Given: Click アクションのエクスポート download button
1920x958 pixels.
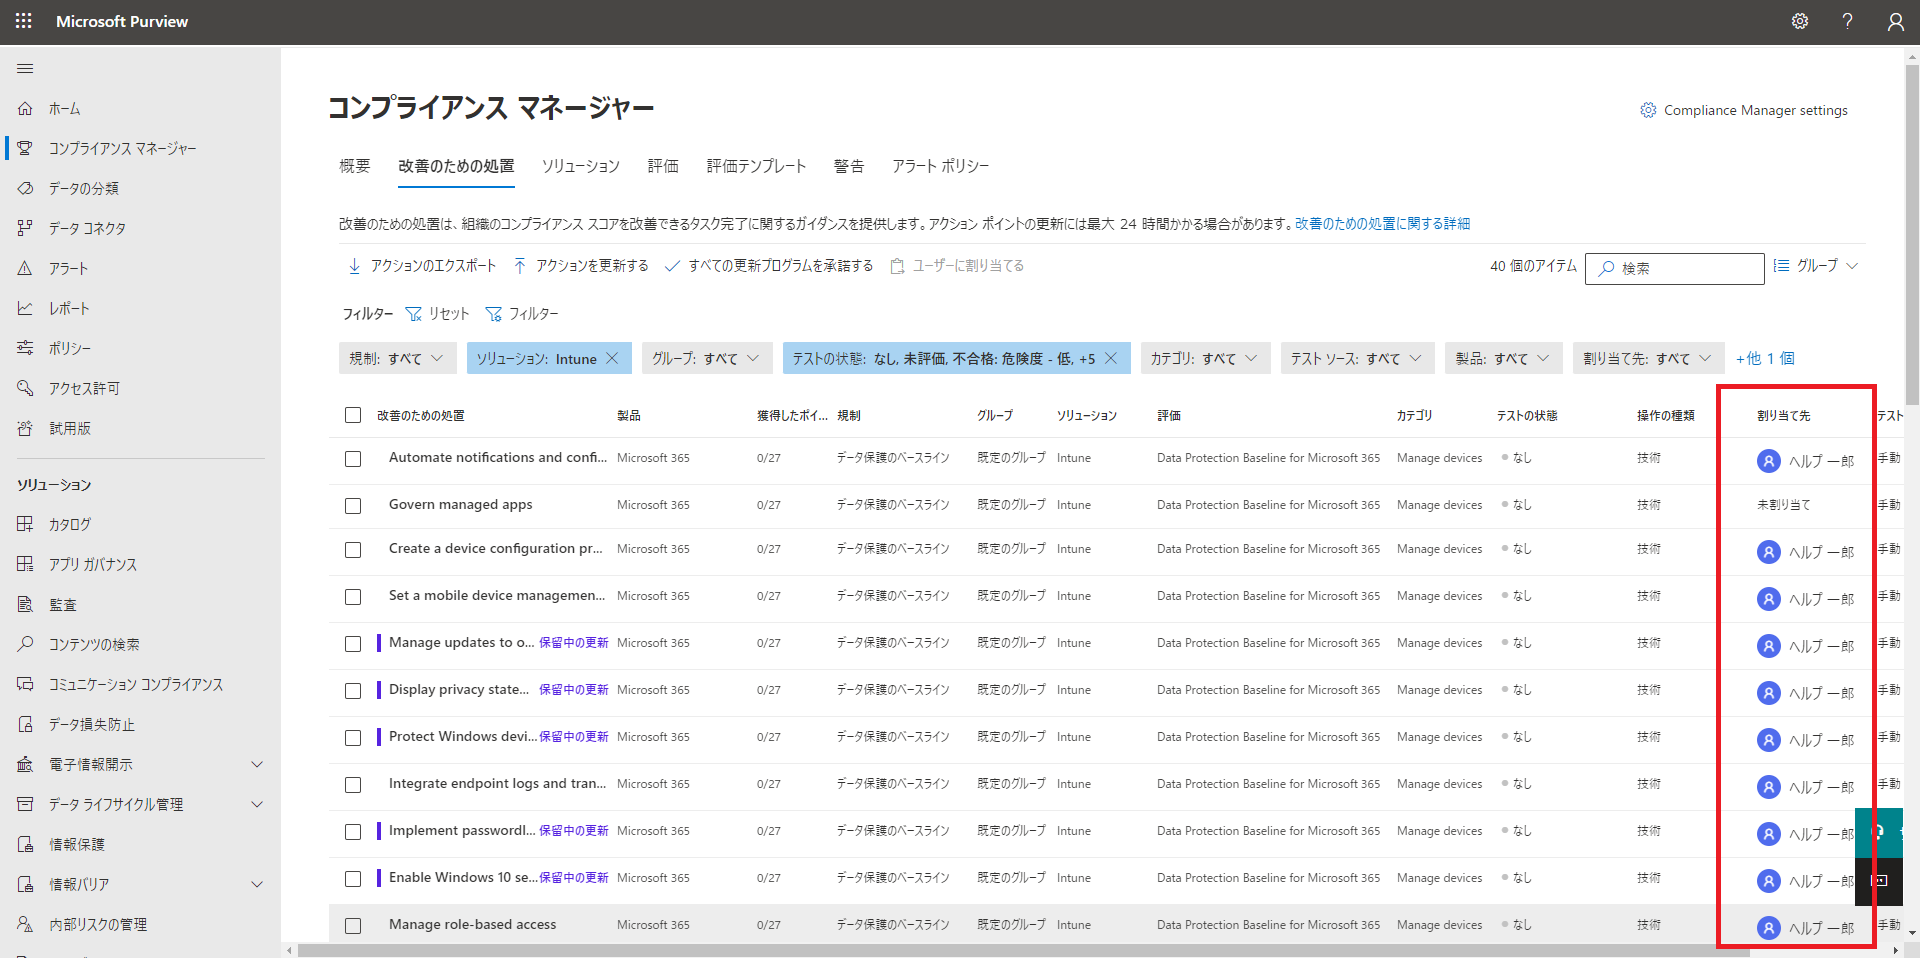Looking at the screenshot, I should [x=421, y=266].
